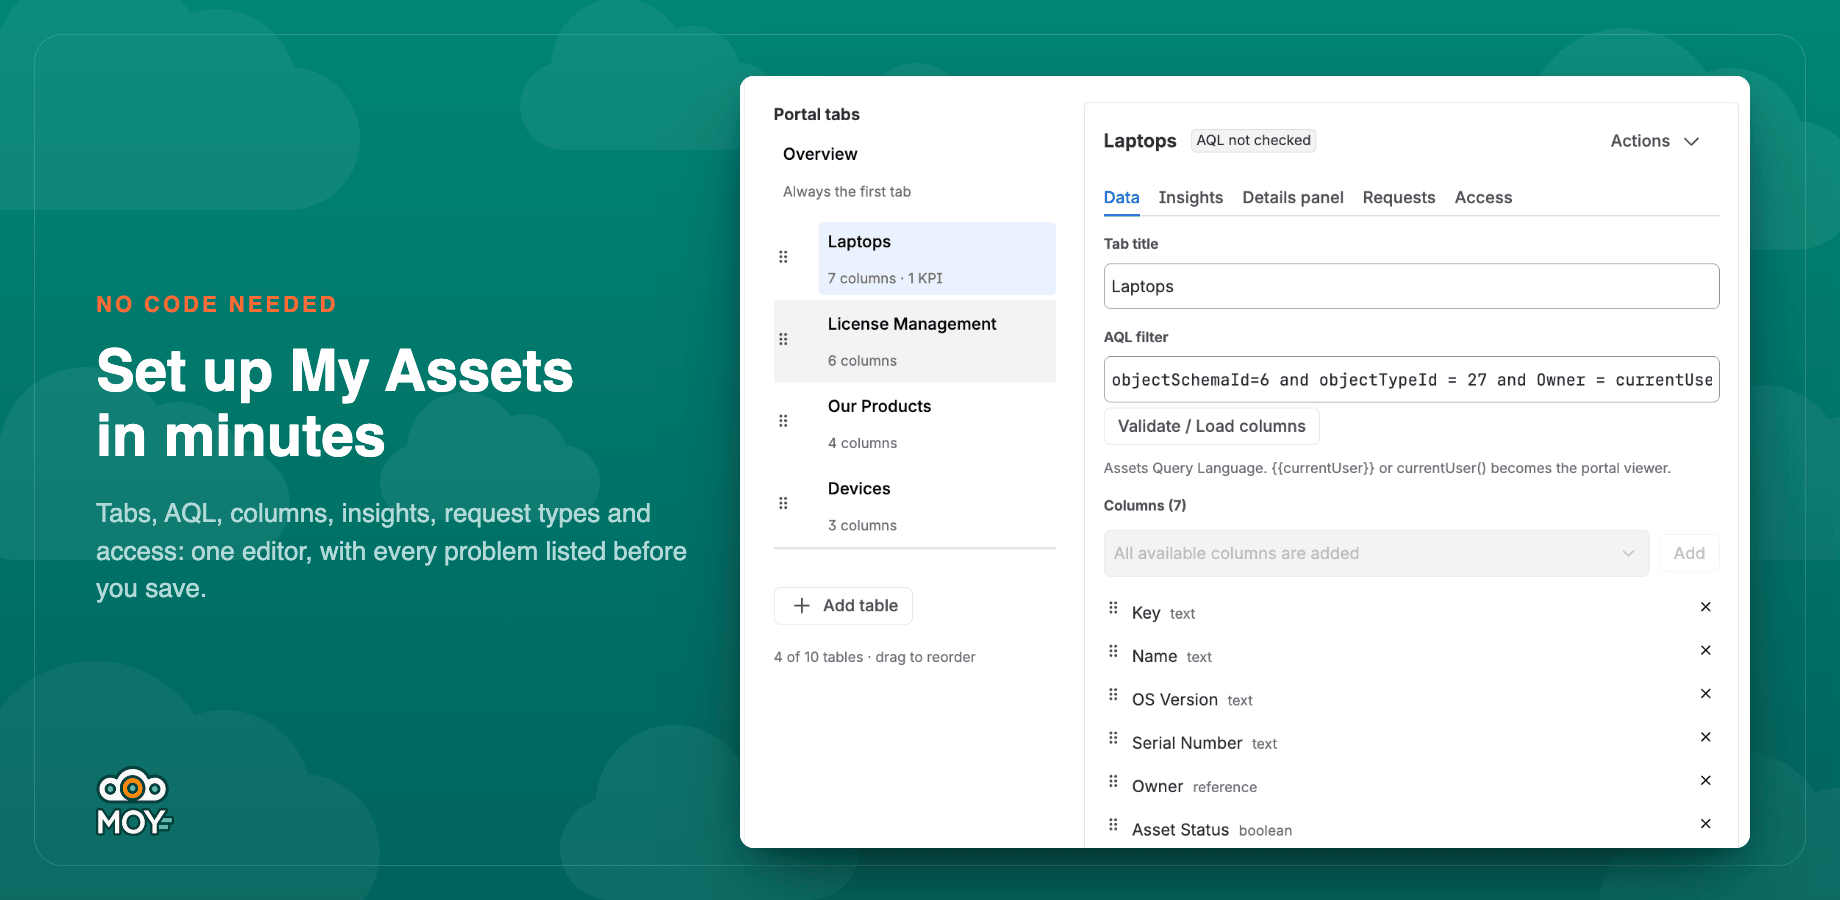Open the Requests tab
The width and height of the screenshot is (1840, 900).
[1398, 198]
